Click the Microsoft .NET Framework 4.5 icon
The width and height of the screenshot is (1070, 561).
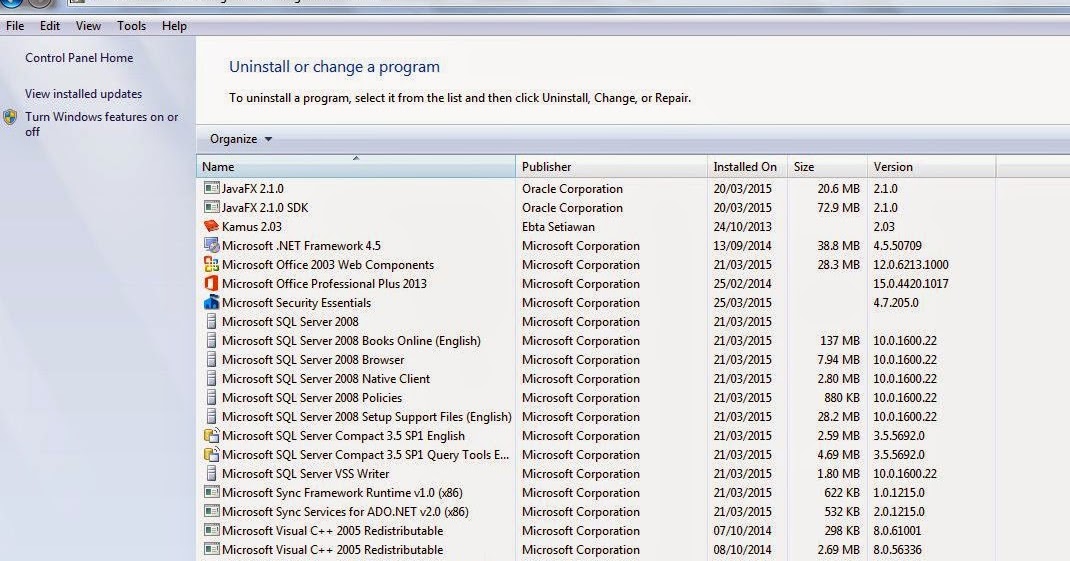tap(212, 245)
